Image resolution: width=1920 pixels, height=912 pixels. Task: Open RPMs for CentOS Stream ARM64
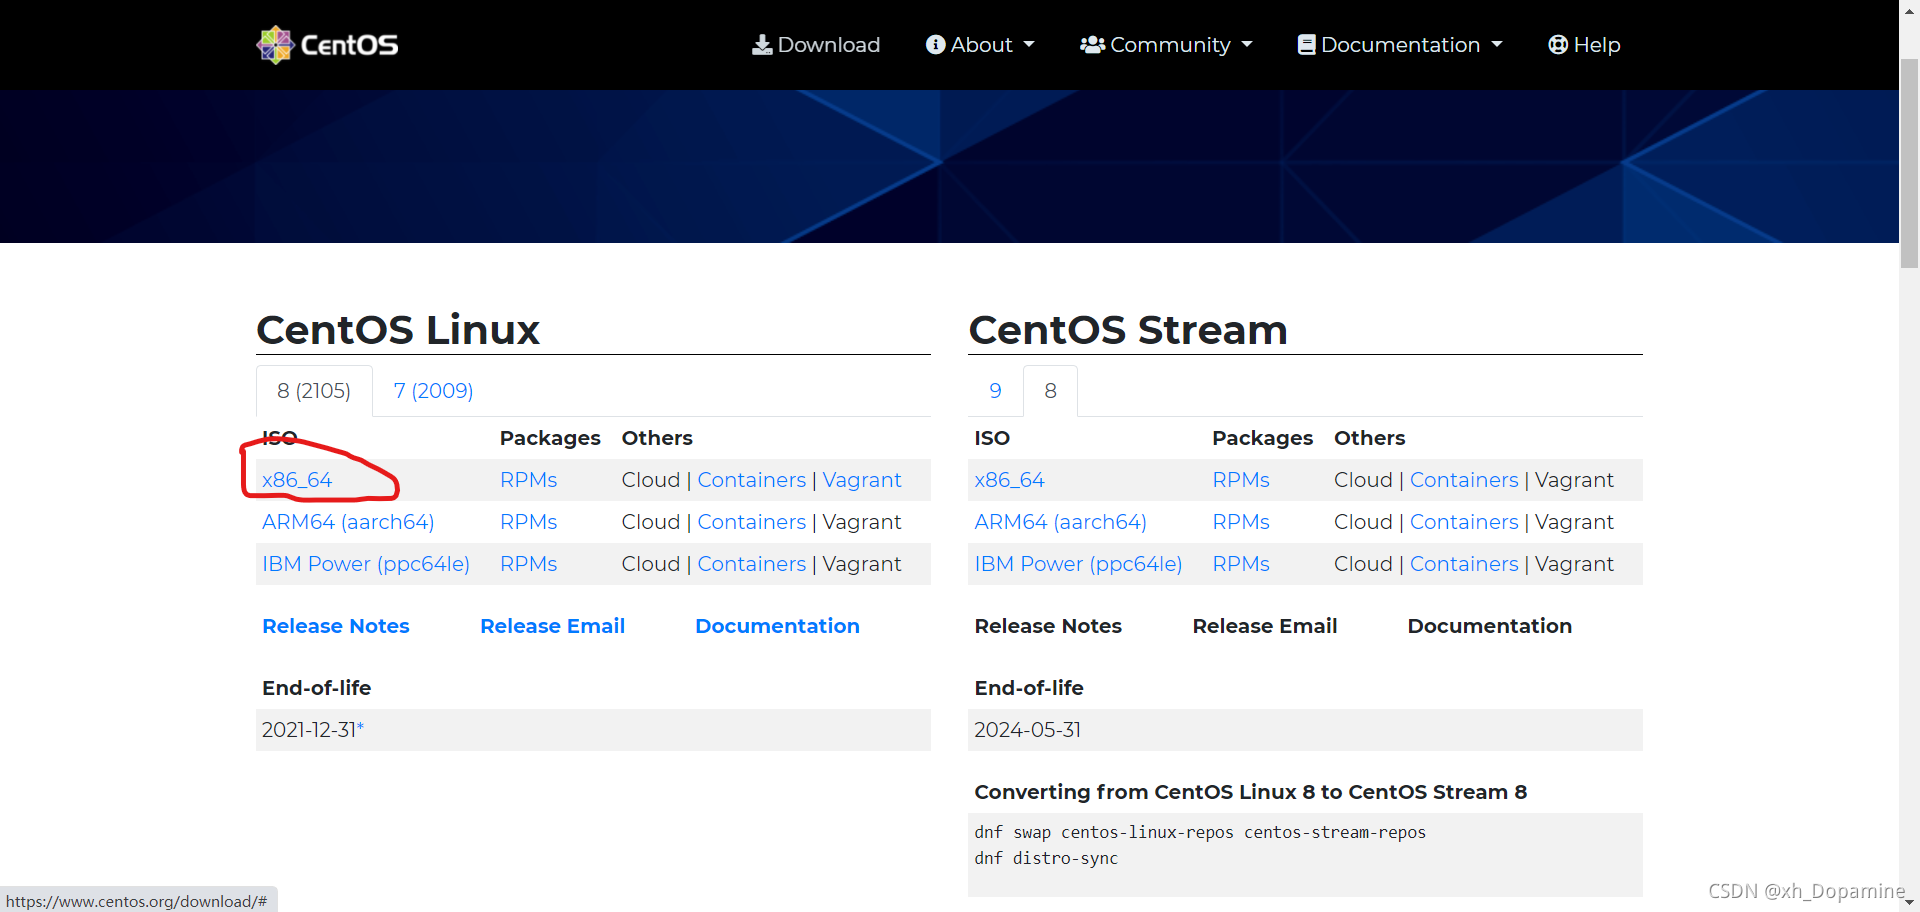1241,522
